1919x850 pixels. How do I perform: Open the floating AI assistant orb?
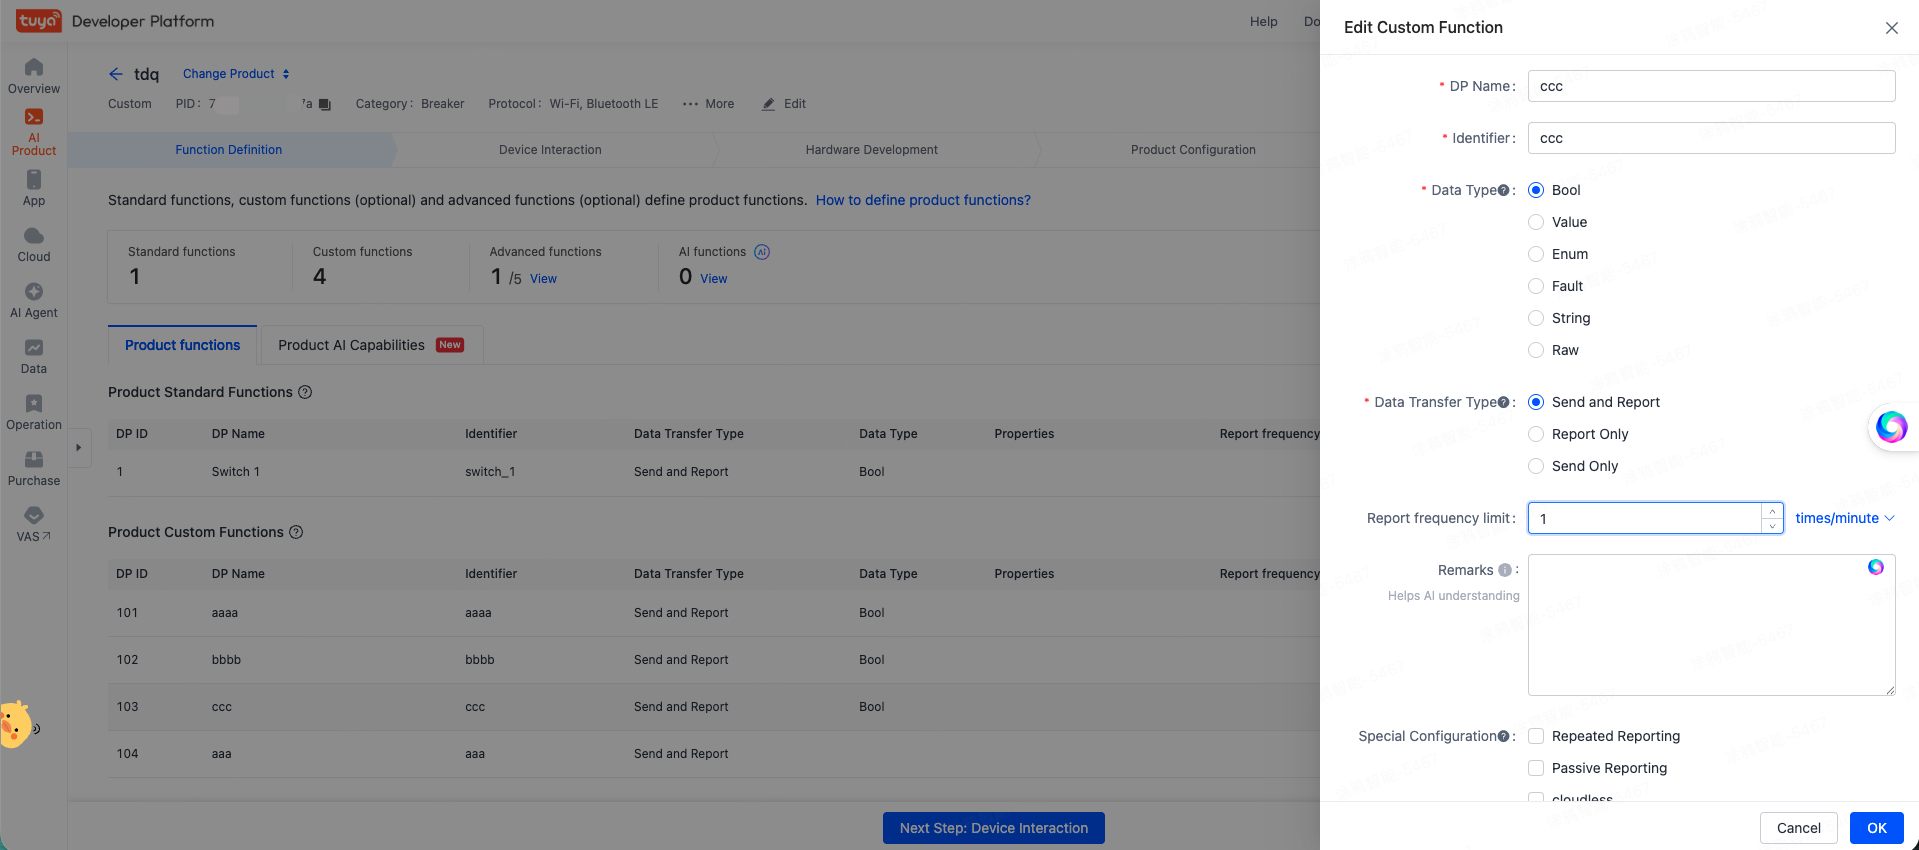click(1891, 427)
